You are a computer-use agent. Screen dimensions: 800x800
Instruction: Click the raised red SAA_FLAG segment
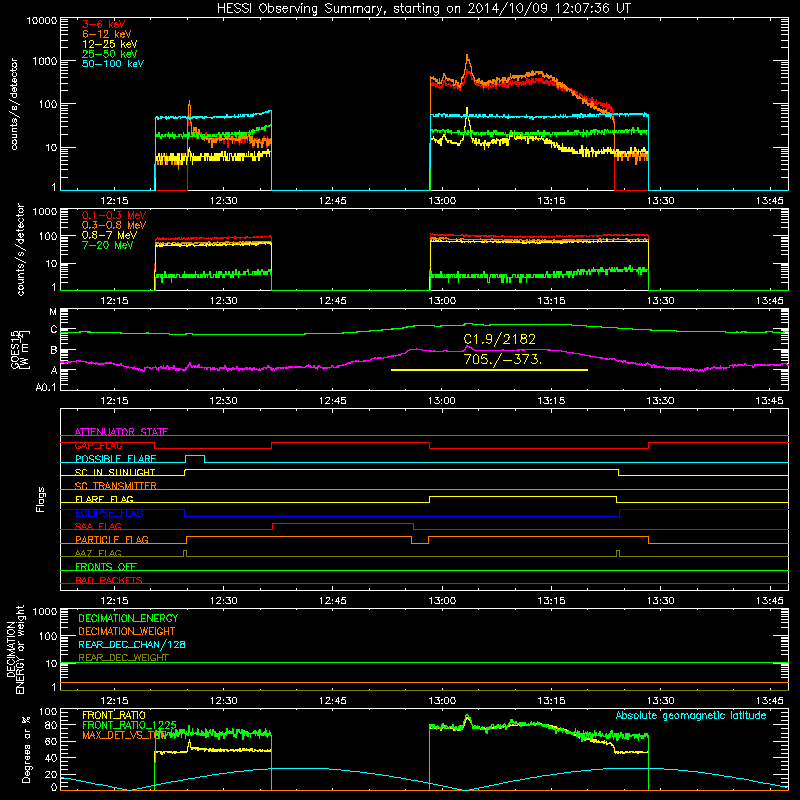pyautogui.click(x=343, y=523)
